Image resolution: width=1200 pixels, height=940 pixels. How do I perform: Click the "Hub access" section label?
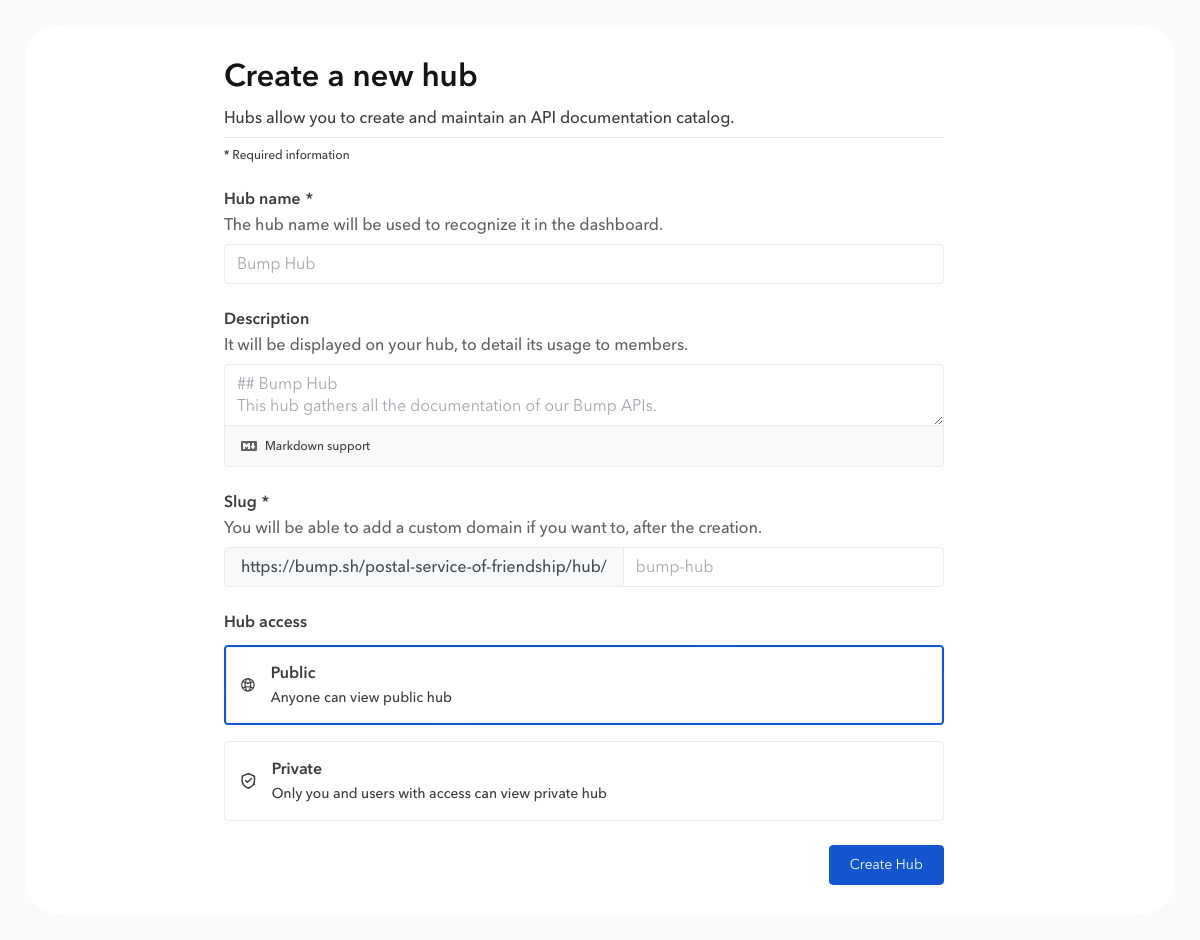tap(265, 622)
